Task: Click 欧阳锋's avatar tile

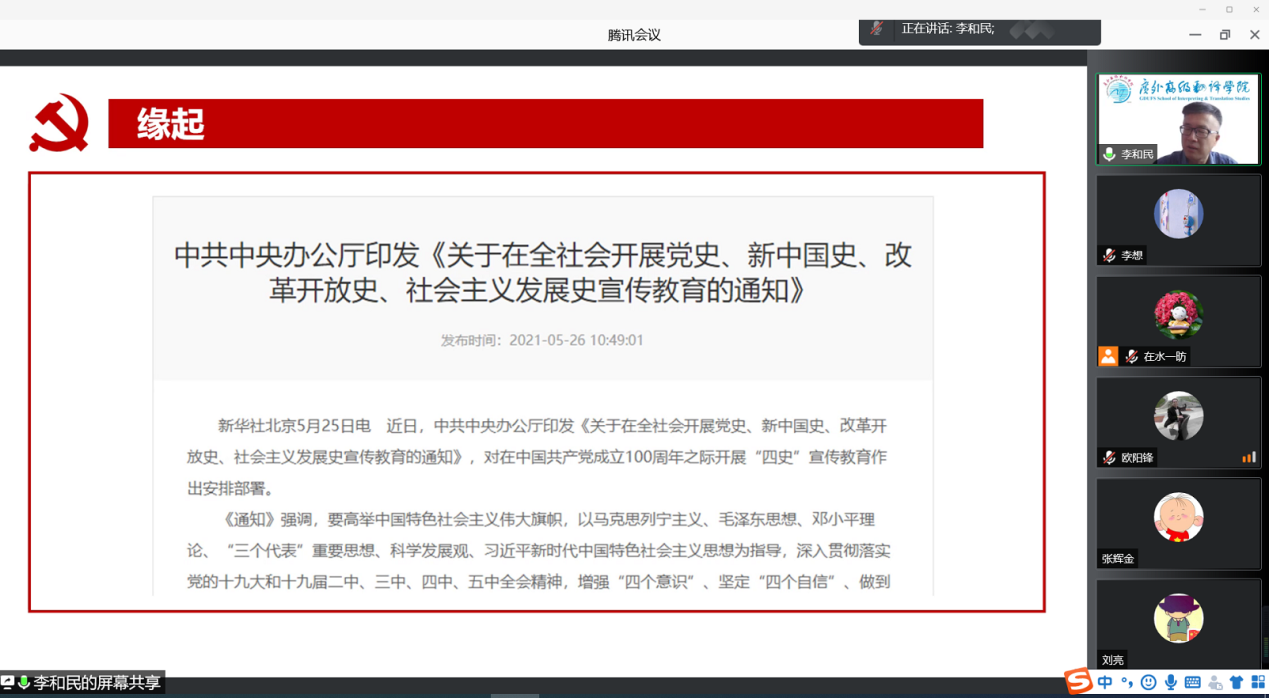Action: pyautogui.click(x=1178, y=416)
